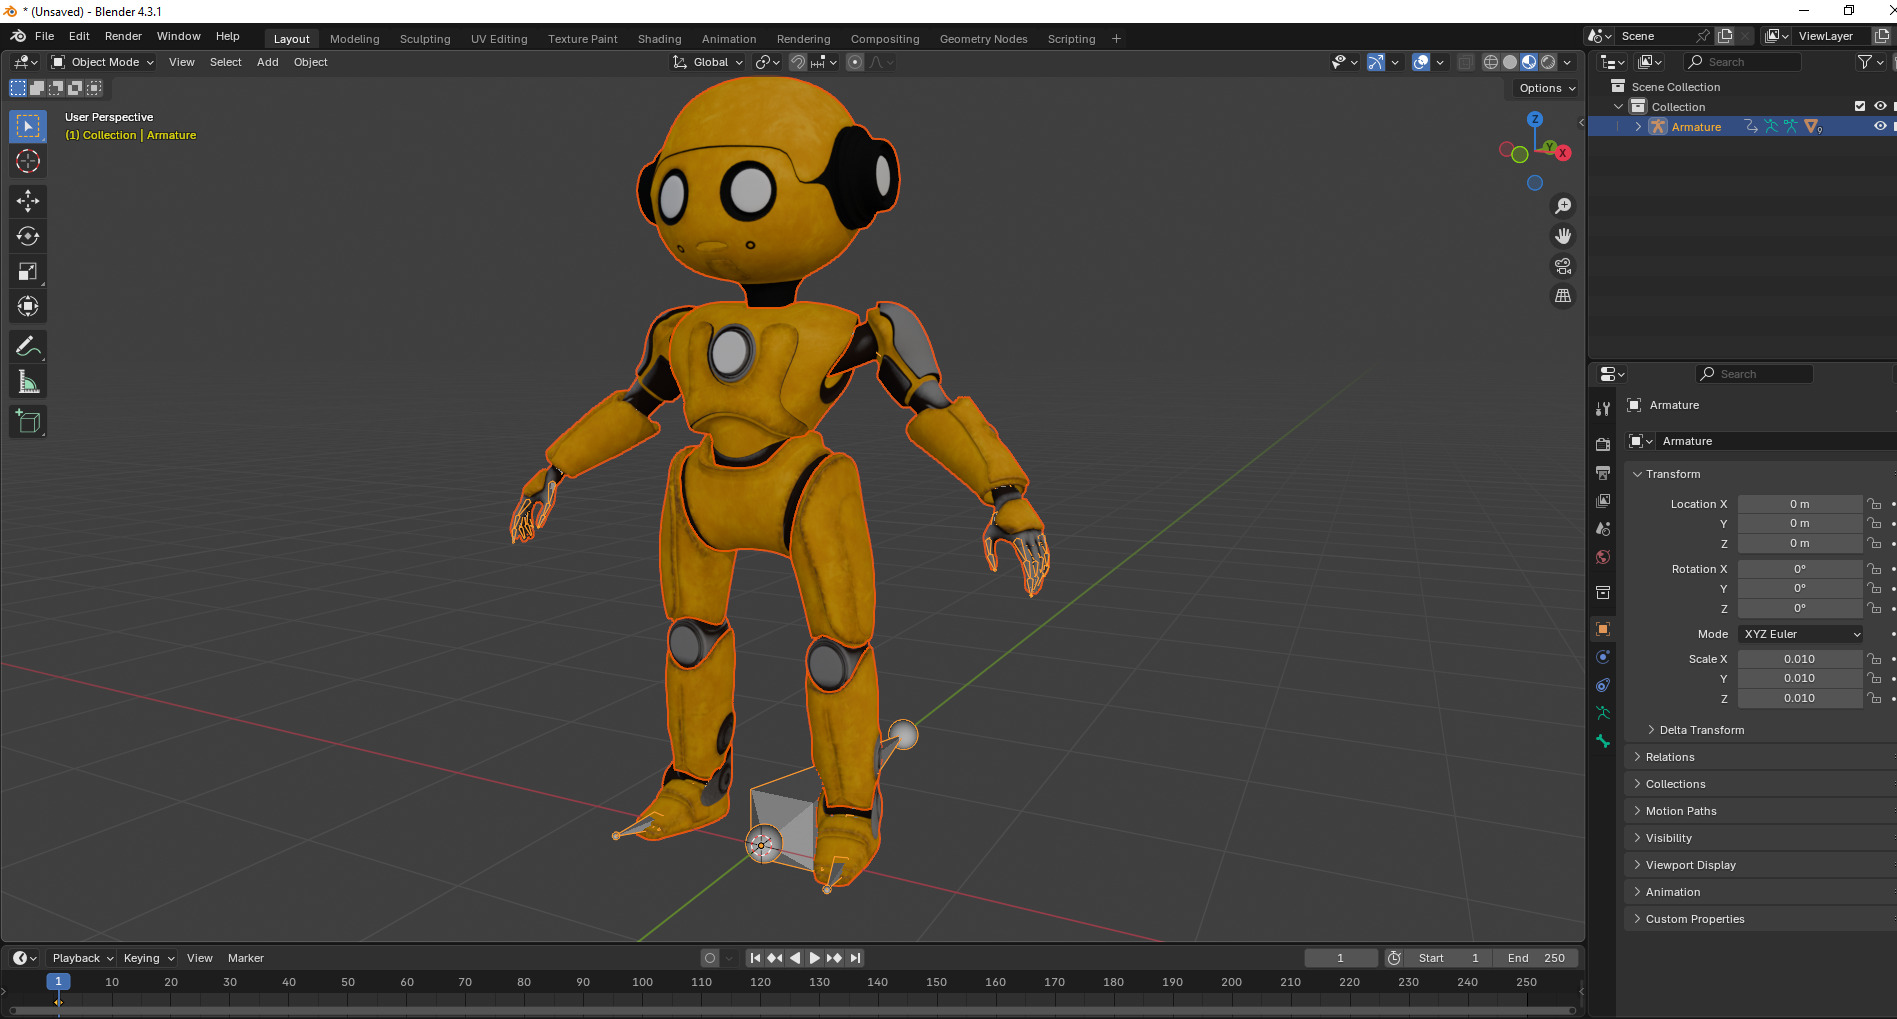Open the Output properties tab
1897x1019 pixels.
coord(1603,472)
